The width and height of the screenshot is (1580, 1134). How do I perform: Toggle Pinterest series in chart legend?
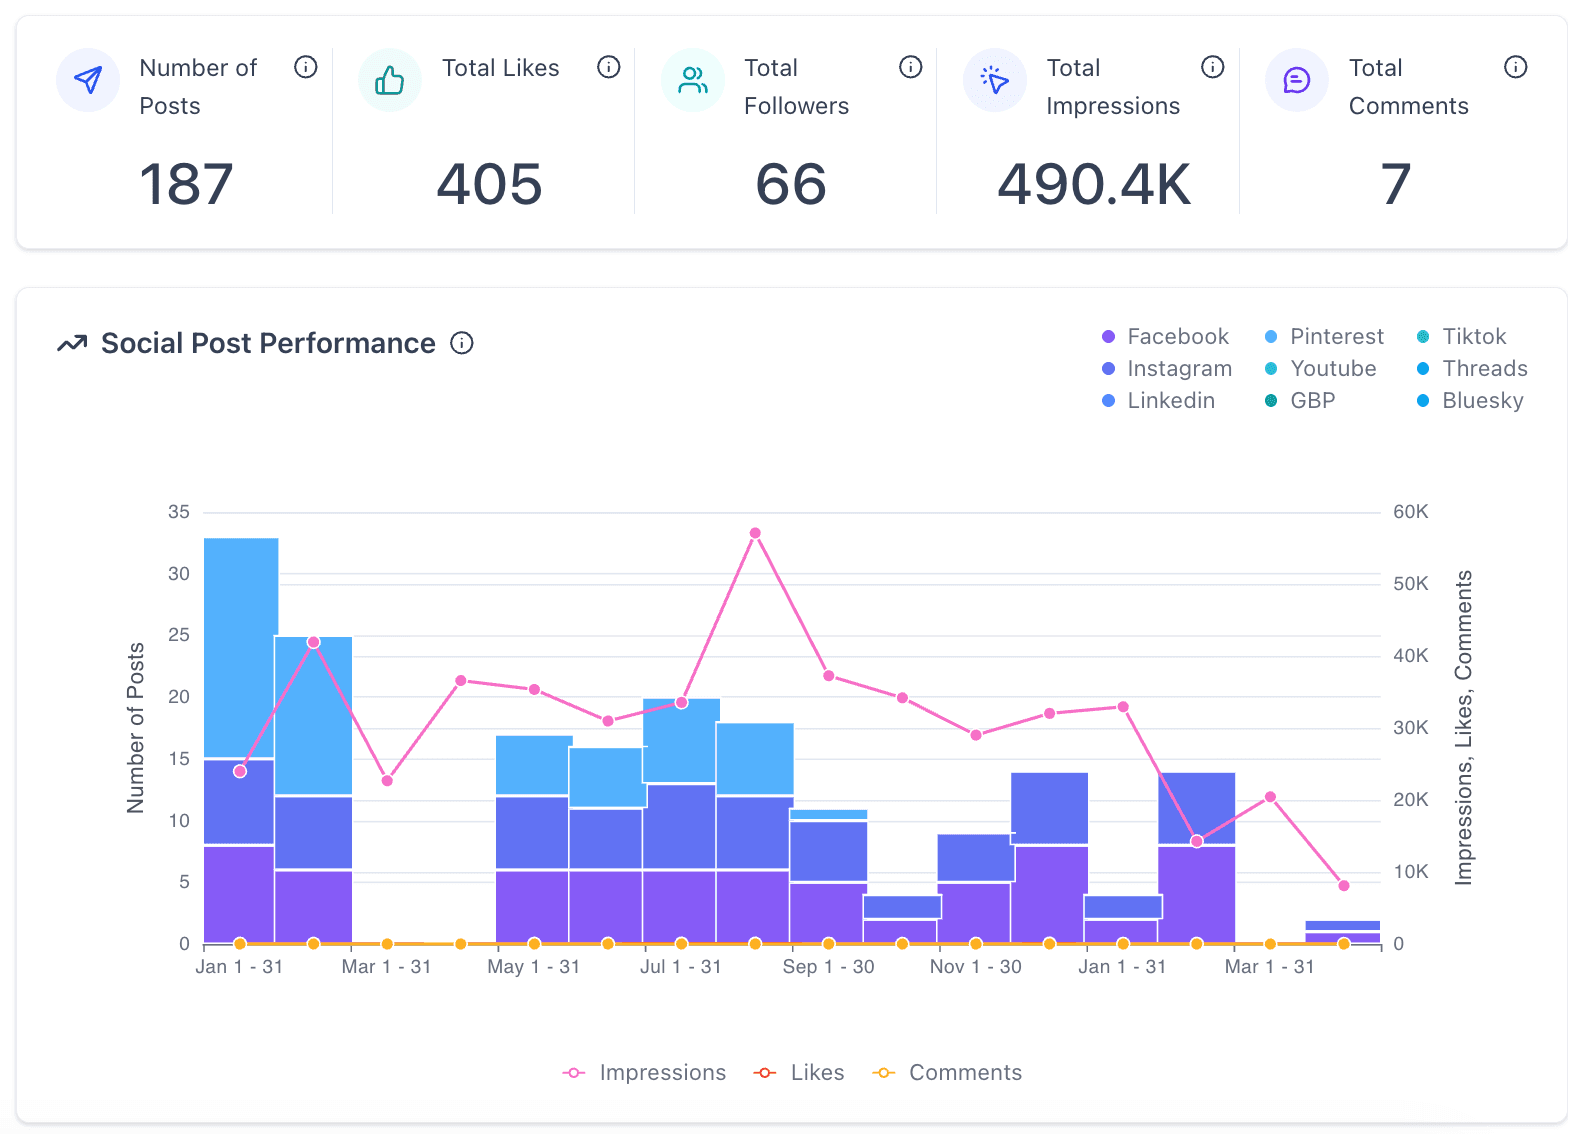[x=1324, y=336]
